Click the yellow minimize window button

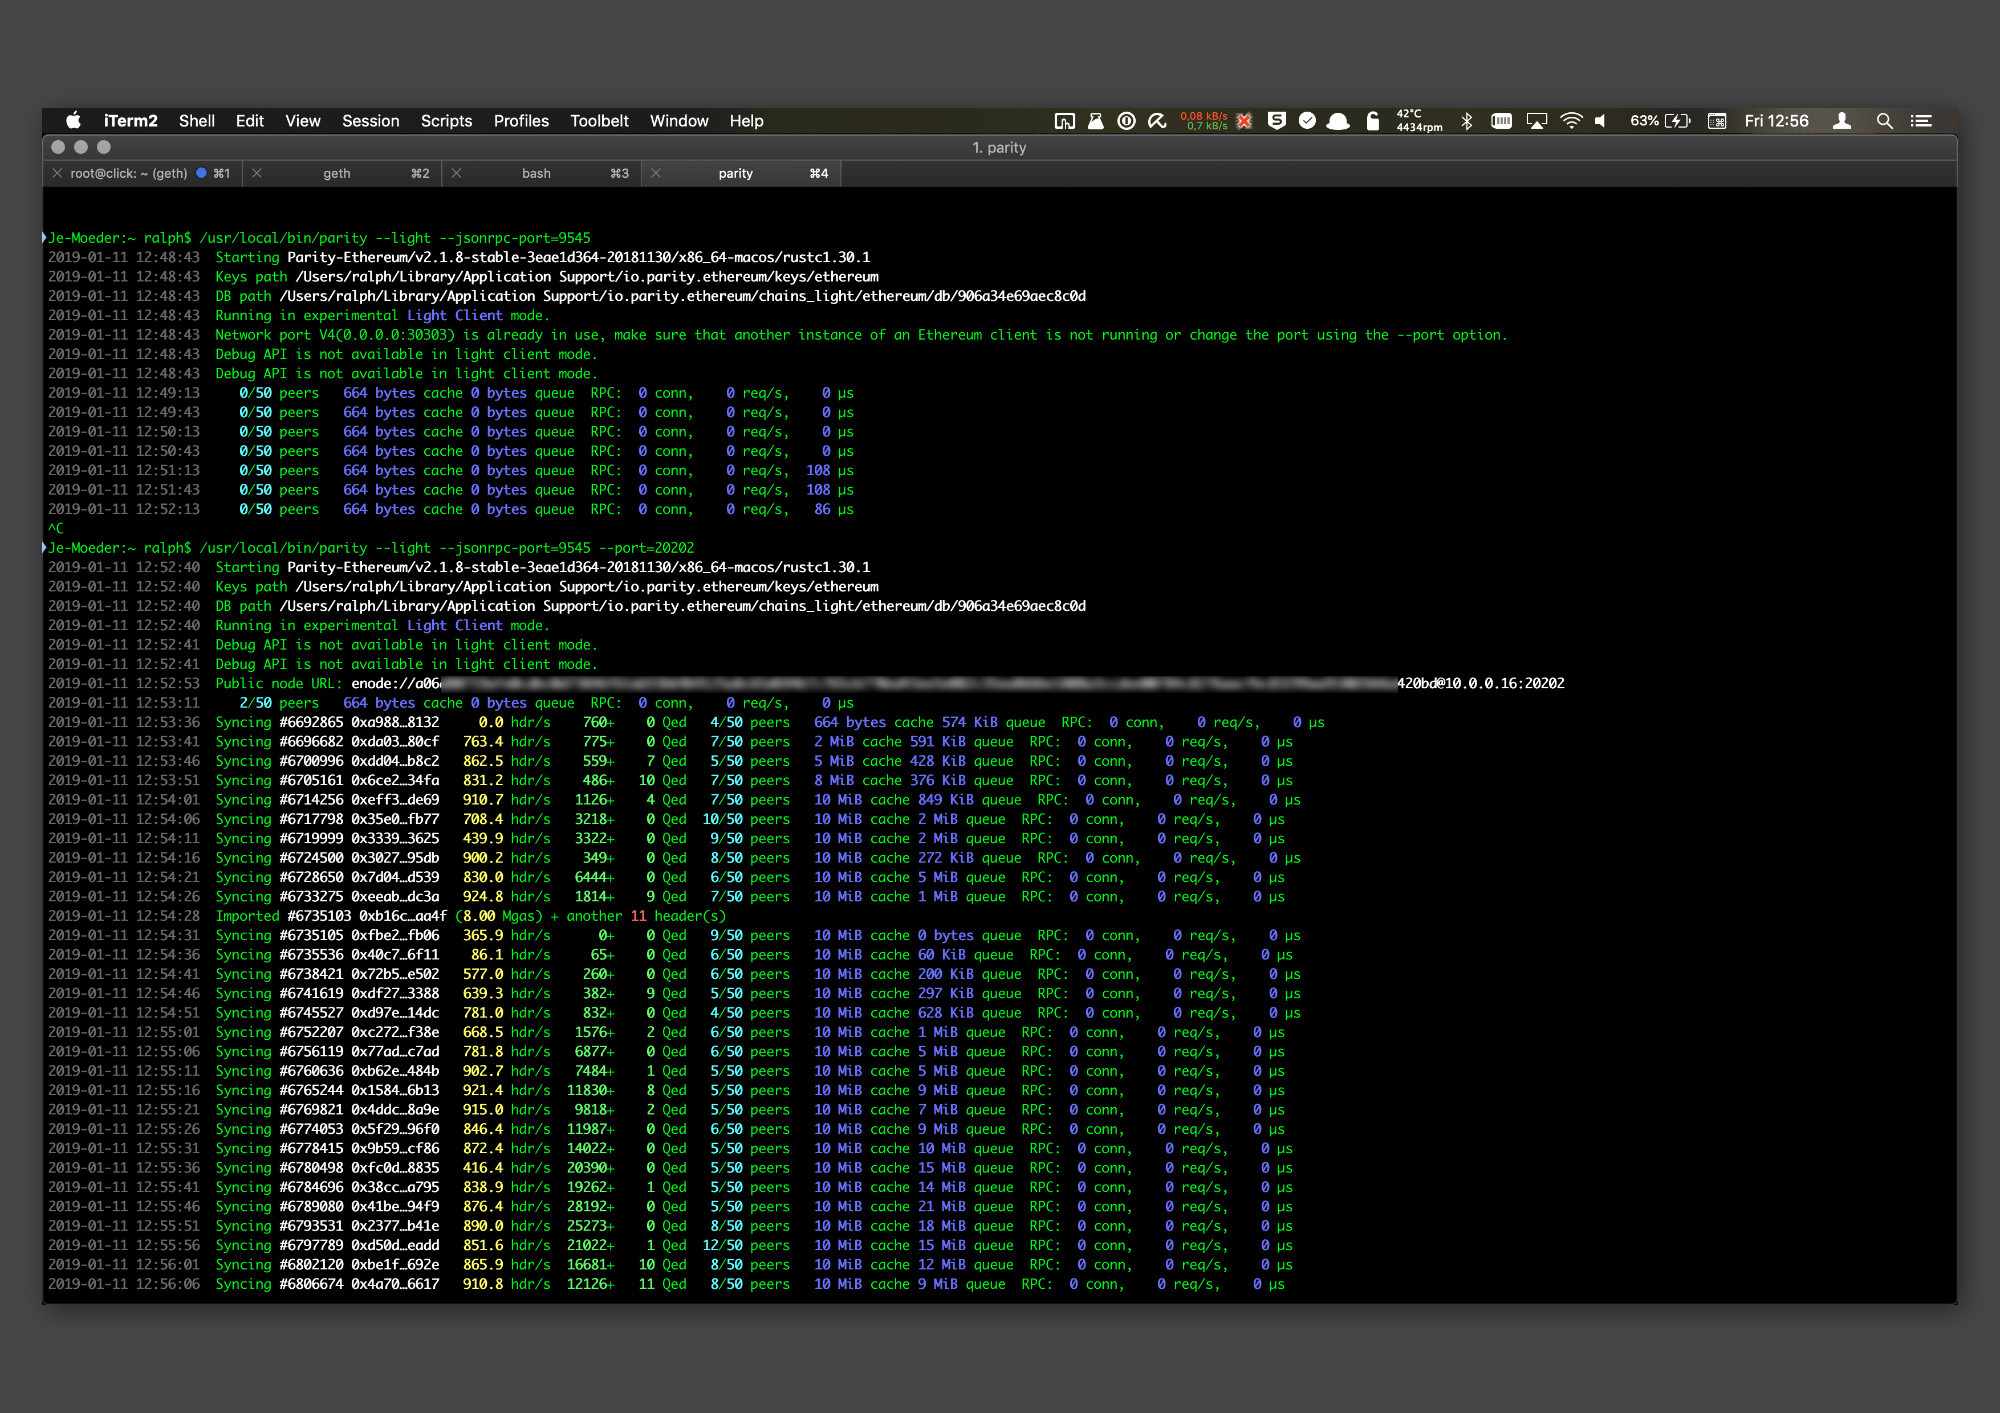point(81,147)
